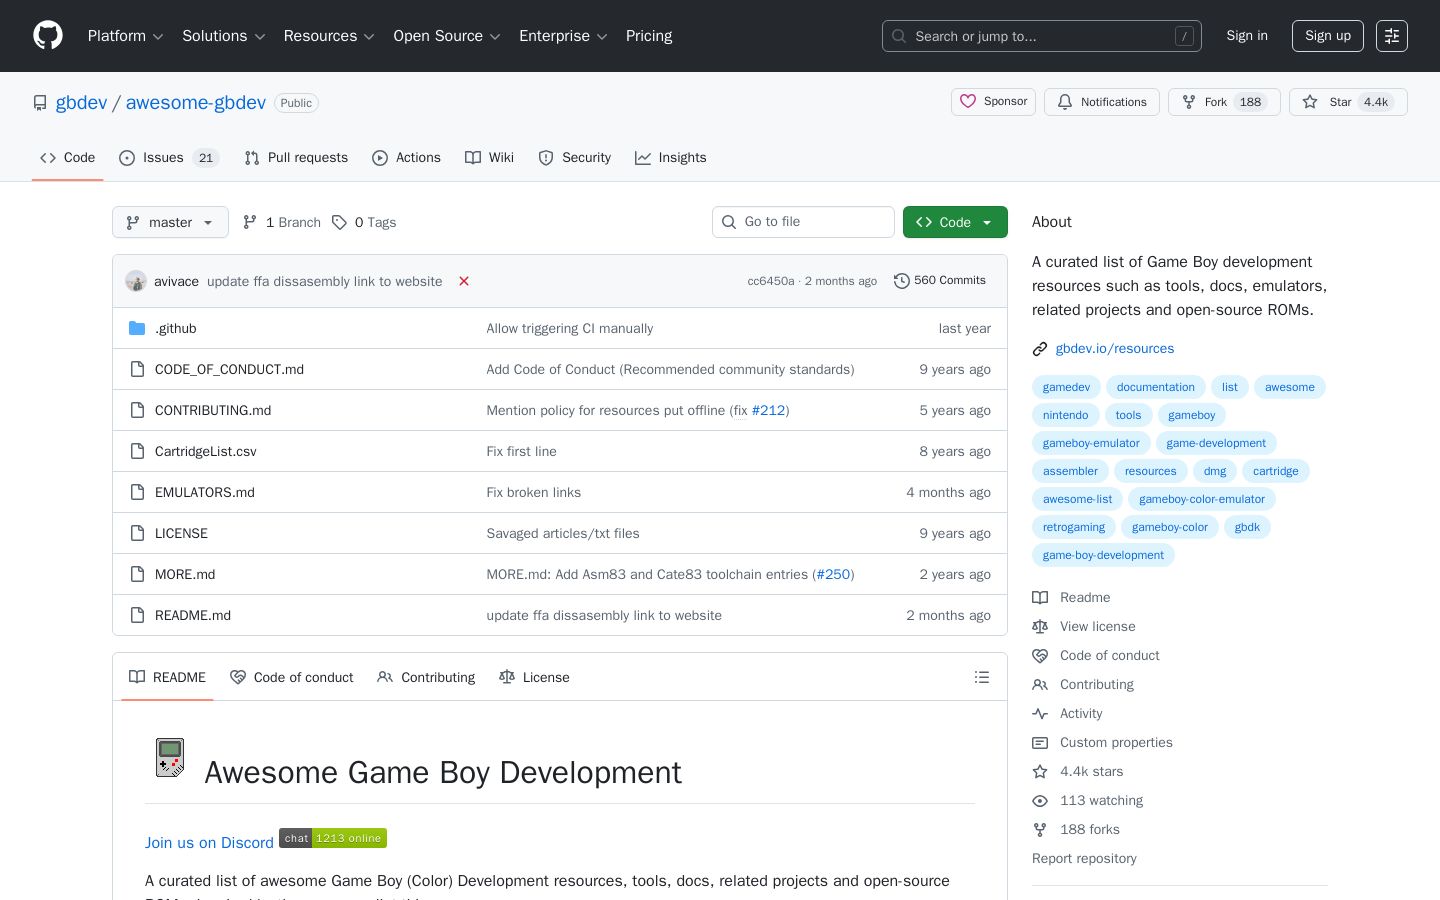Switch to the Wiki tab
Screen dimensions: 1440x900
pos(489,158)
